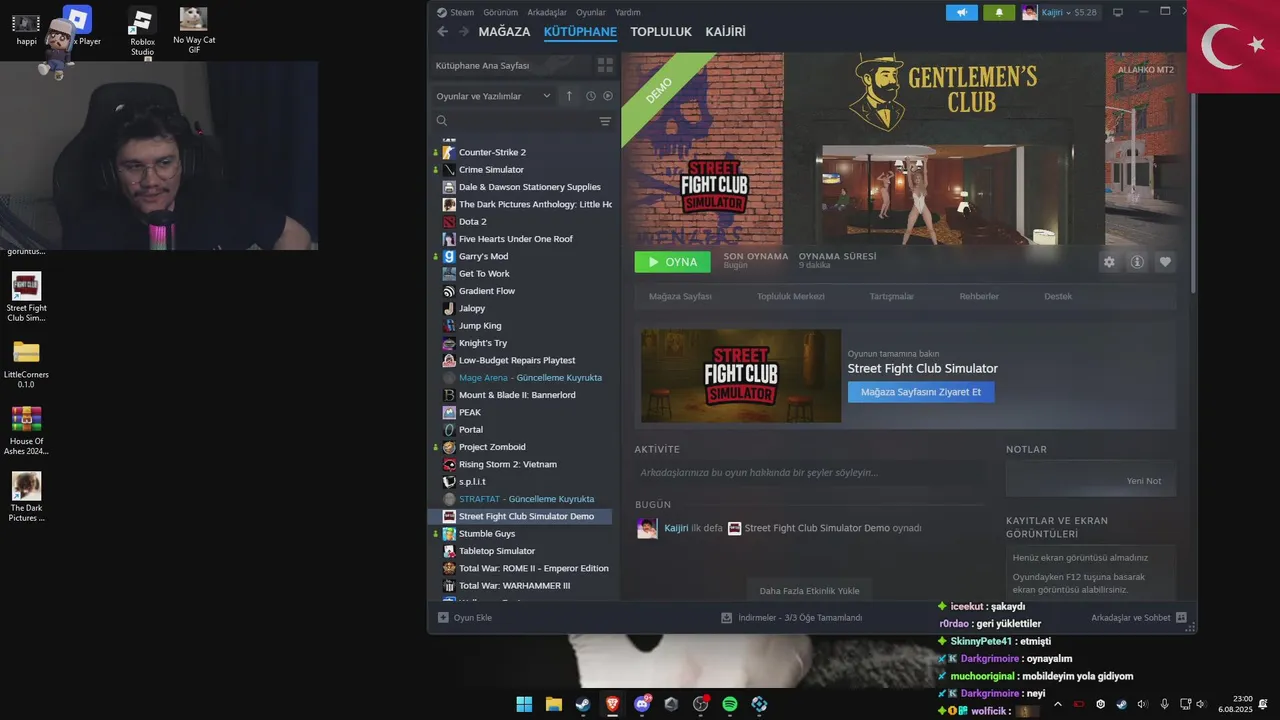Click the Garry's Mod game icon

(x=449, y=256)
